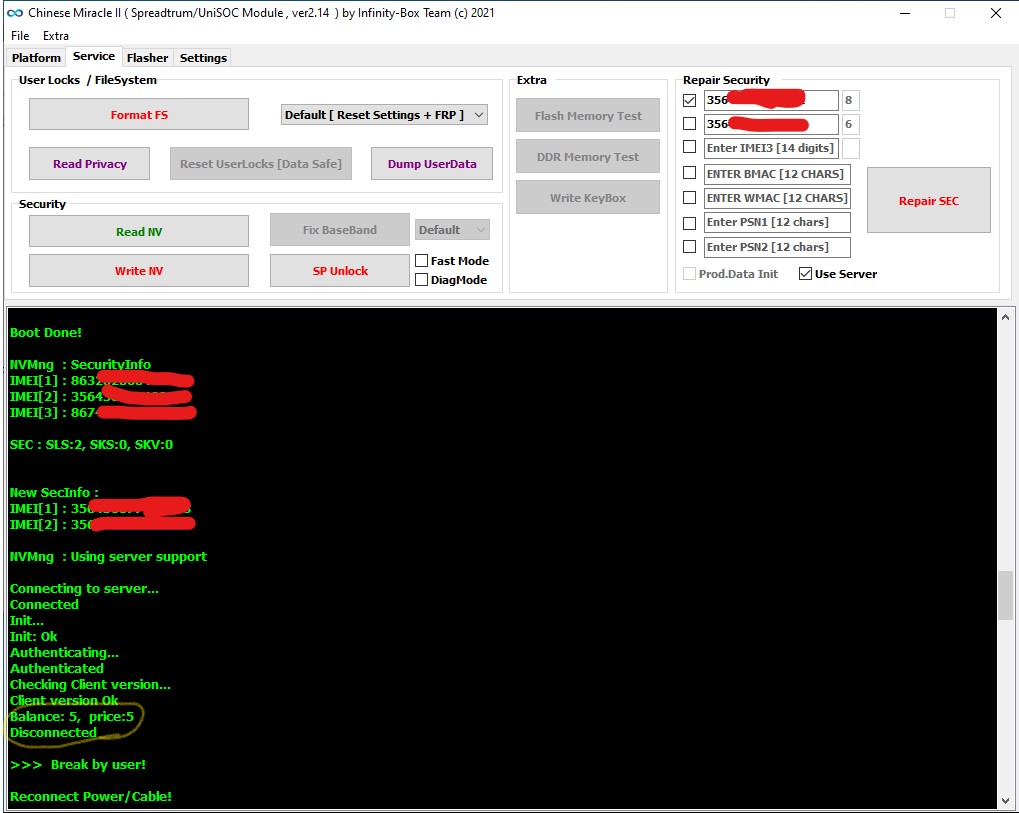Click the Enter IMEI3 [14 digits] field

click(x=771, y=148)
